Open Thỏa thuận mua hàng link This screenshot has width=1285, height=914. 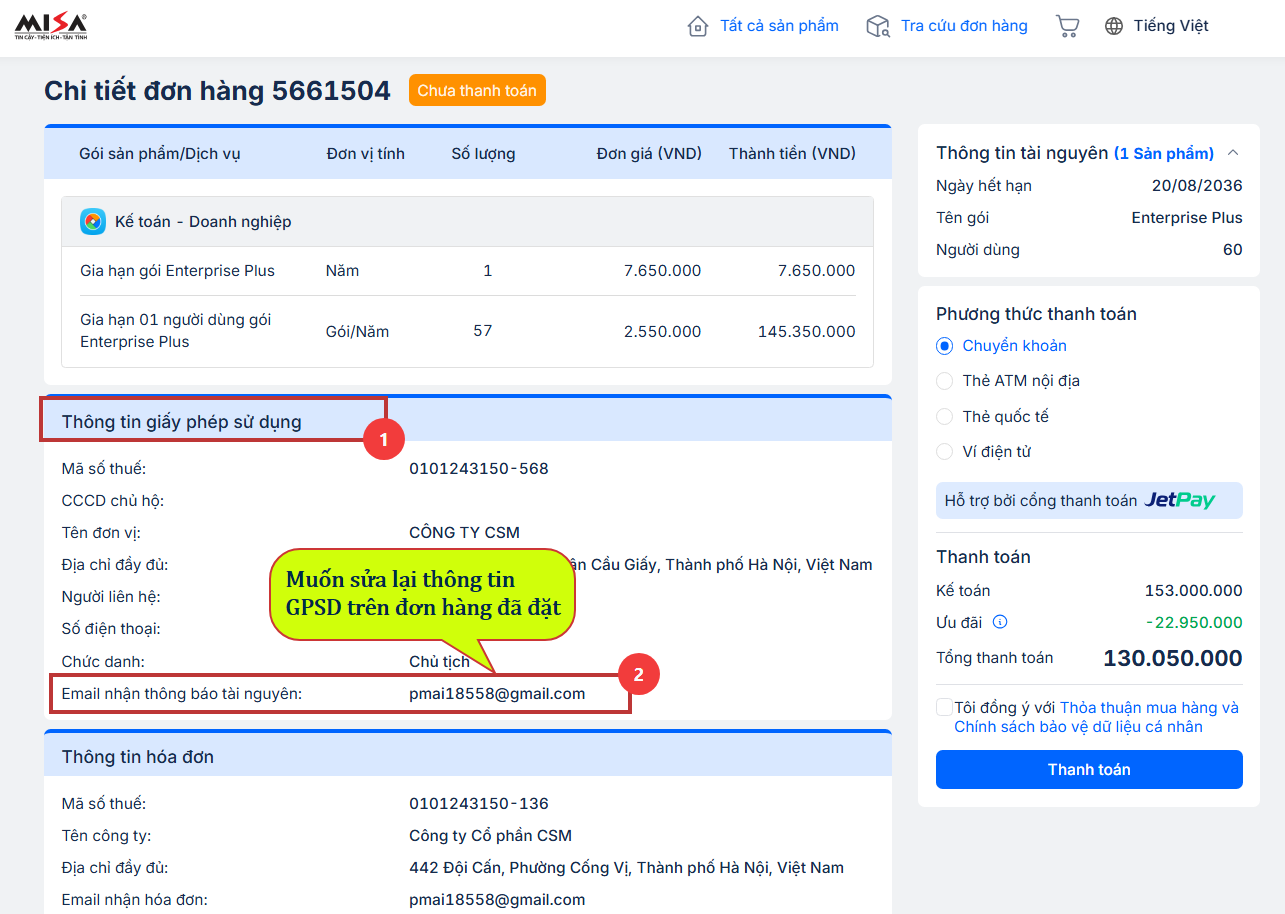tap(1149, 707)
